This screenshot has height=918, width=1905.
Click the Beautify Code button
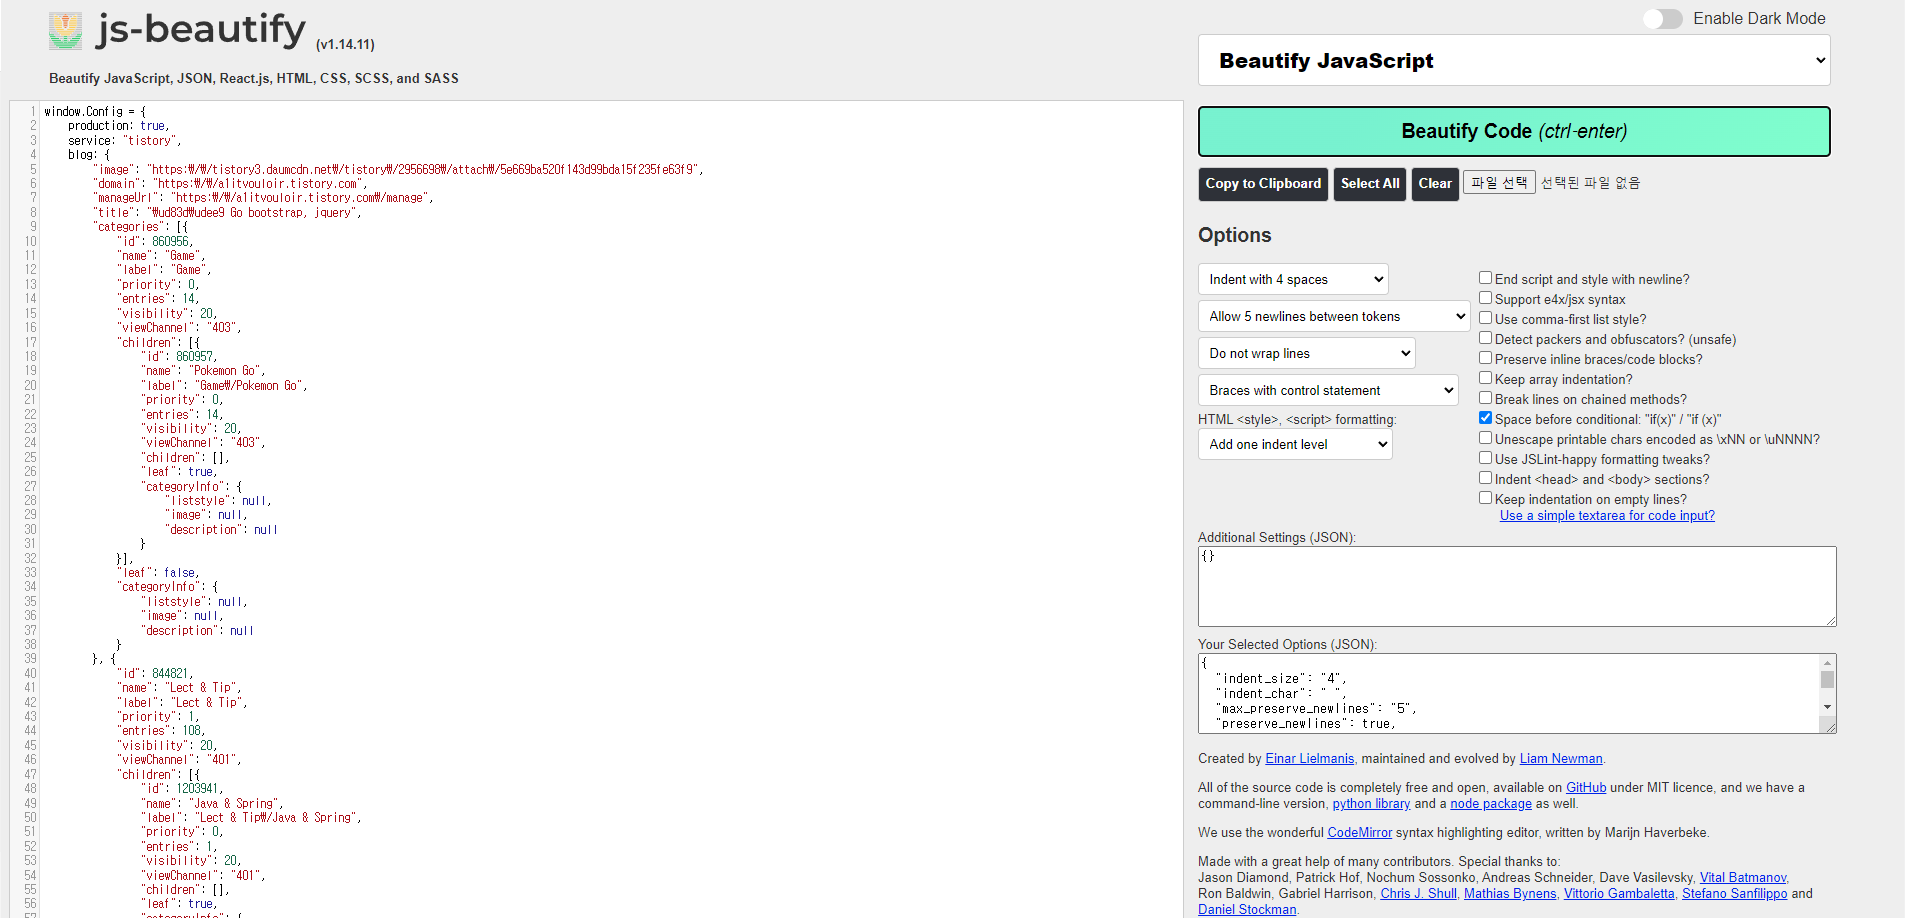[1514, 131]
